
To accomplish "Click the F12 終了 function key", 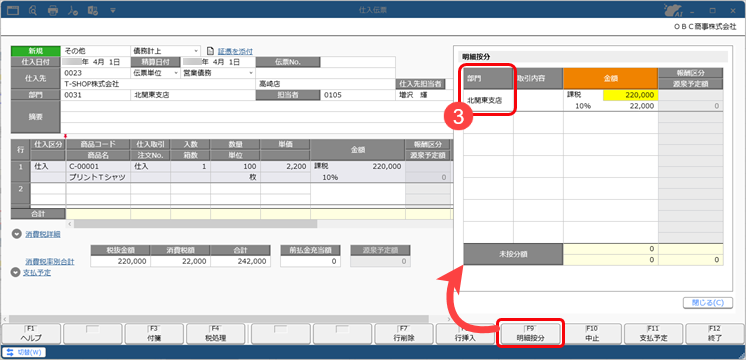I will click(715, 333).
